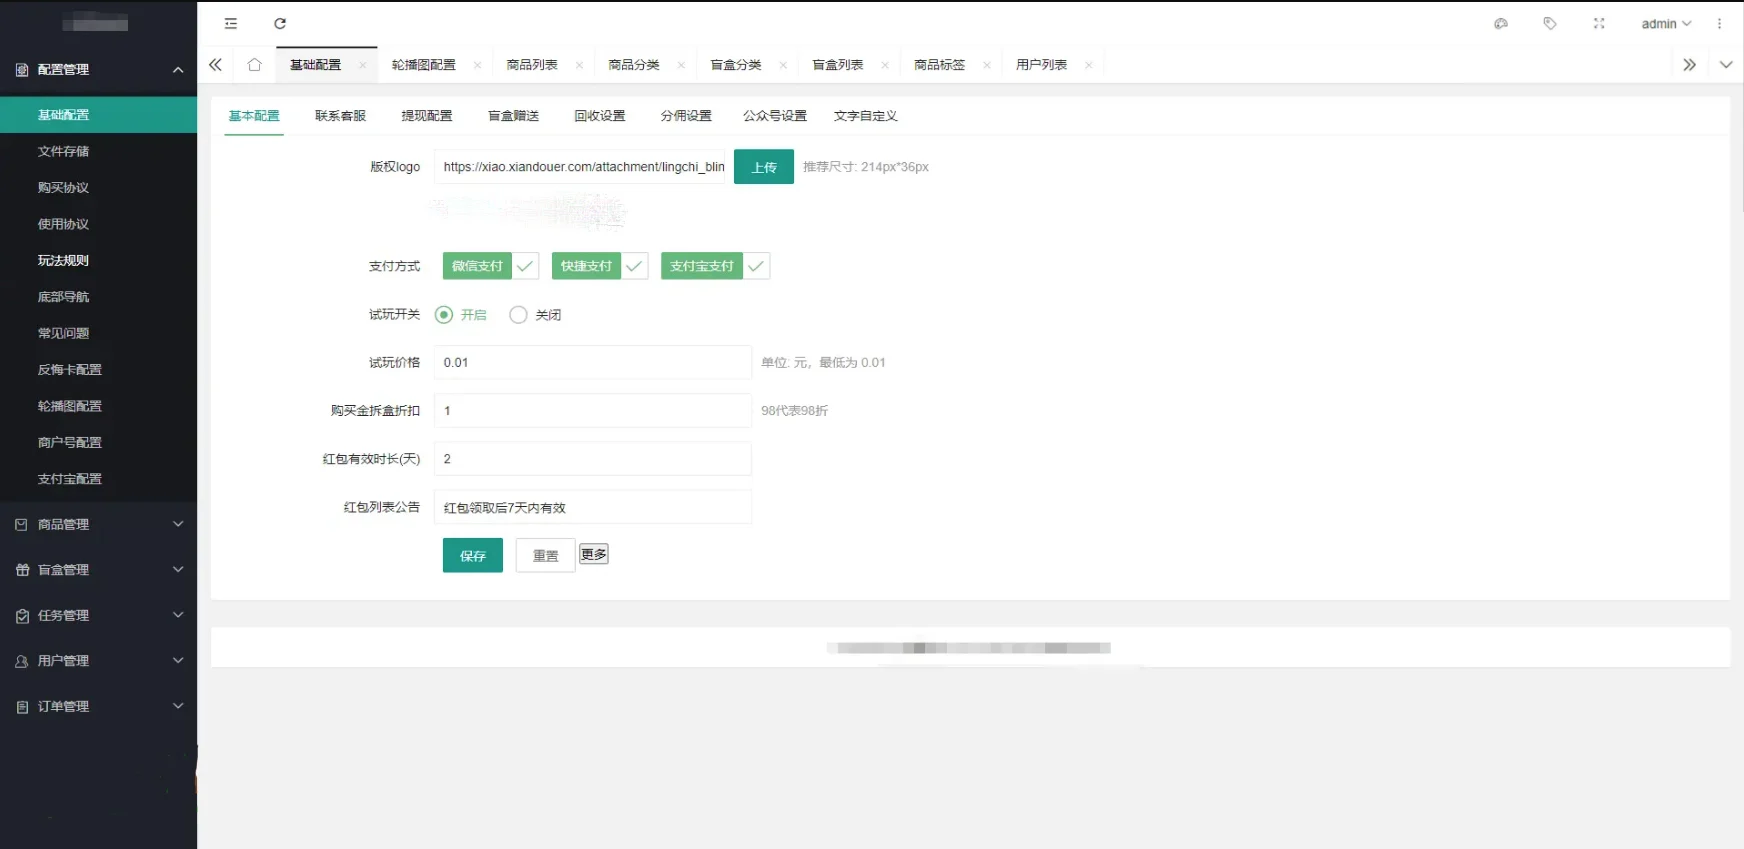Click the 上传 upload button
Image resolution: width=1744 pixels, height=849 pixels.
763,167
